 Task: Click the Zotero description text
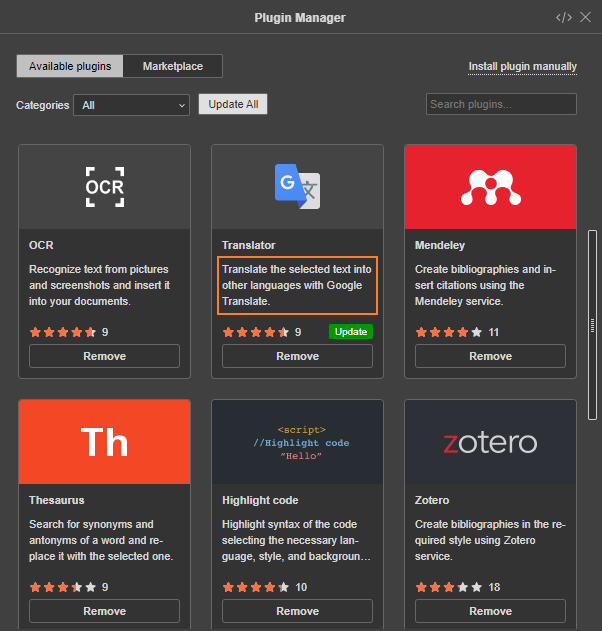coord(490,540)
